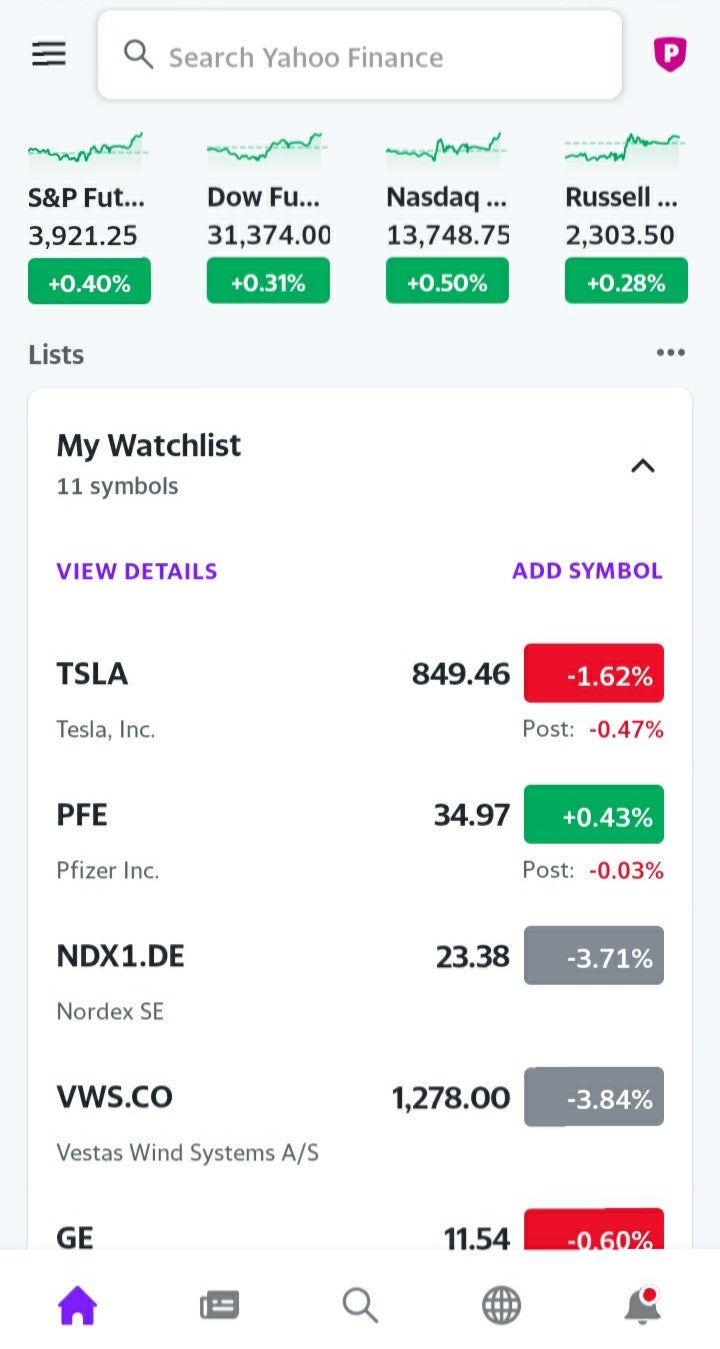This screenshot has width=720, height=1349.
Task: Open the Lists three-dot options menu
Action: pos(670,353)
